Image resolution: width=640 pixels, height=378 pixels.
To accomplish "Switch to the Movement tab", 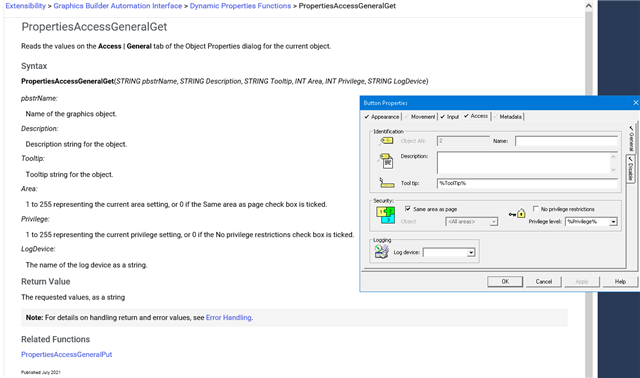I will click(420, 117).
